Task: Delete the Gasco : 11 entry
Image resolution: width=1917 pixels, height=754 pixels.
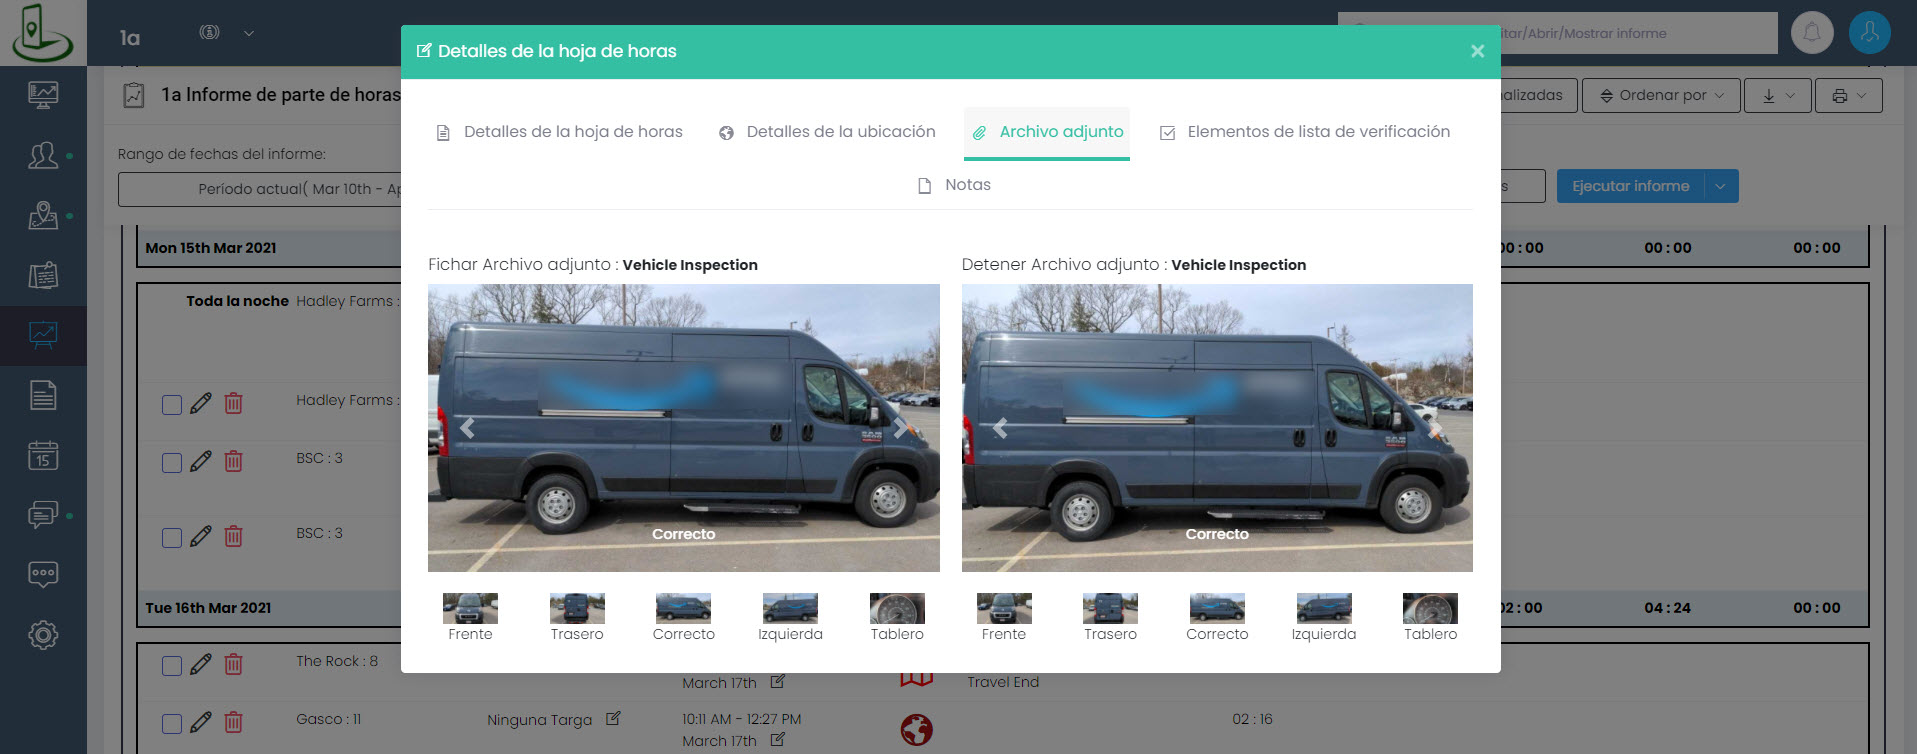Action: (233, 722)
